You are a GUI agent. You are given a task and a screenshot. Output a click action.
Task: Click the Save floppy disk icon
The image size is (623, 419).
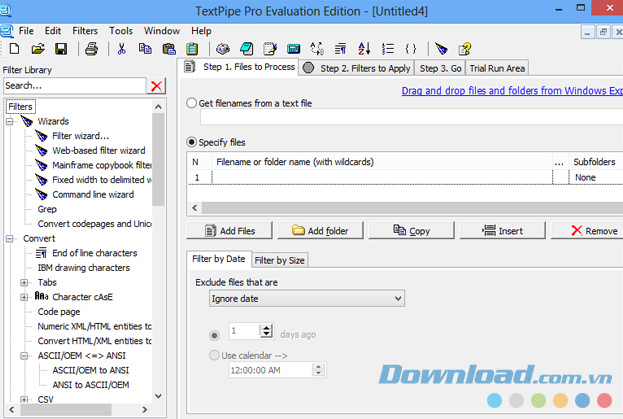point(61,49)
